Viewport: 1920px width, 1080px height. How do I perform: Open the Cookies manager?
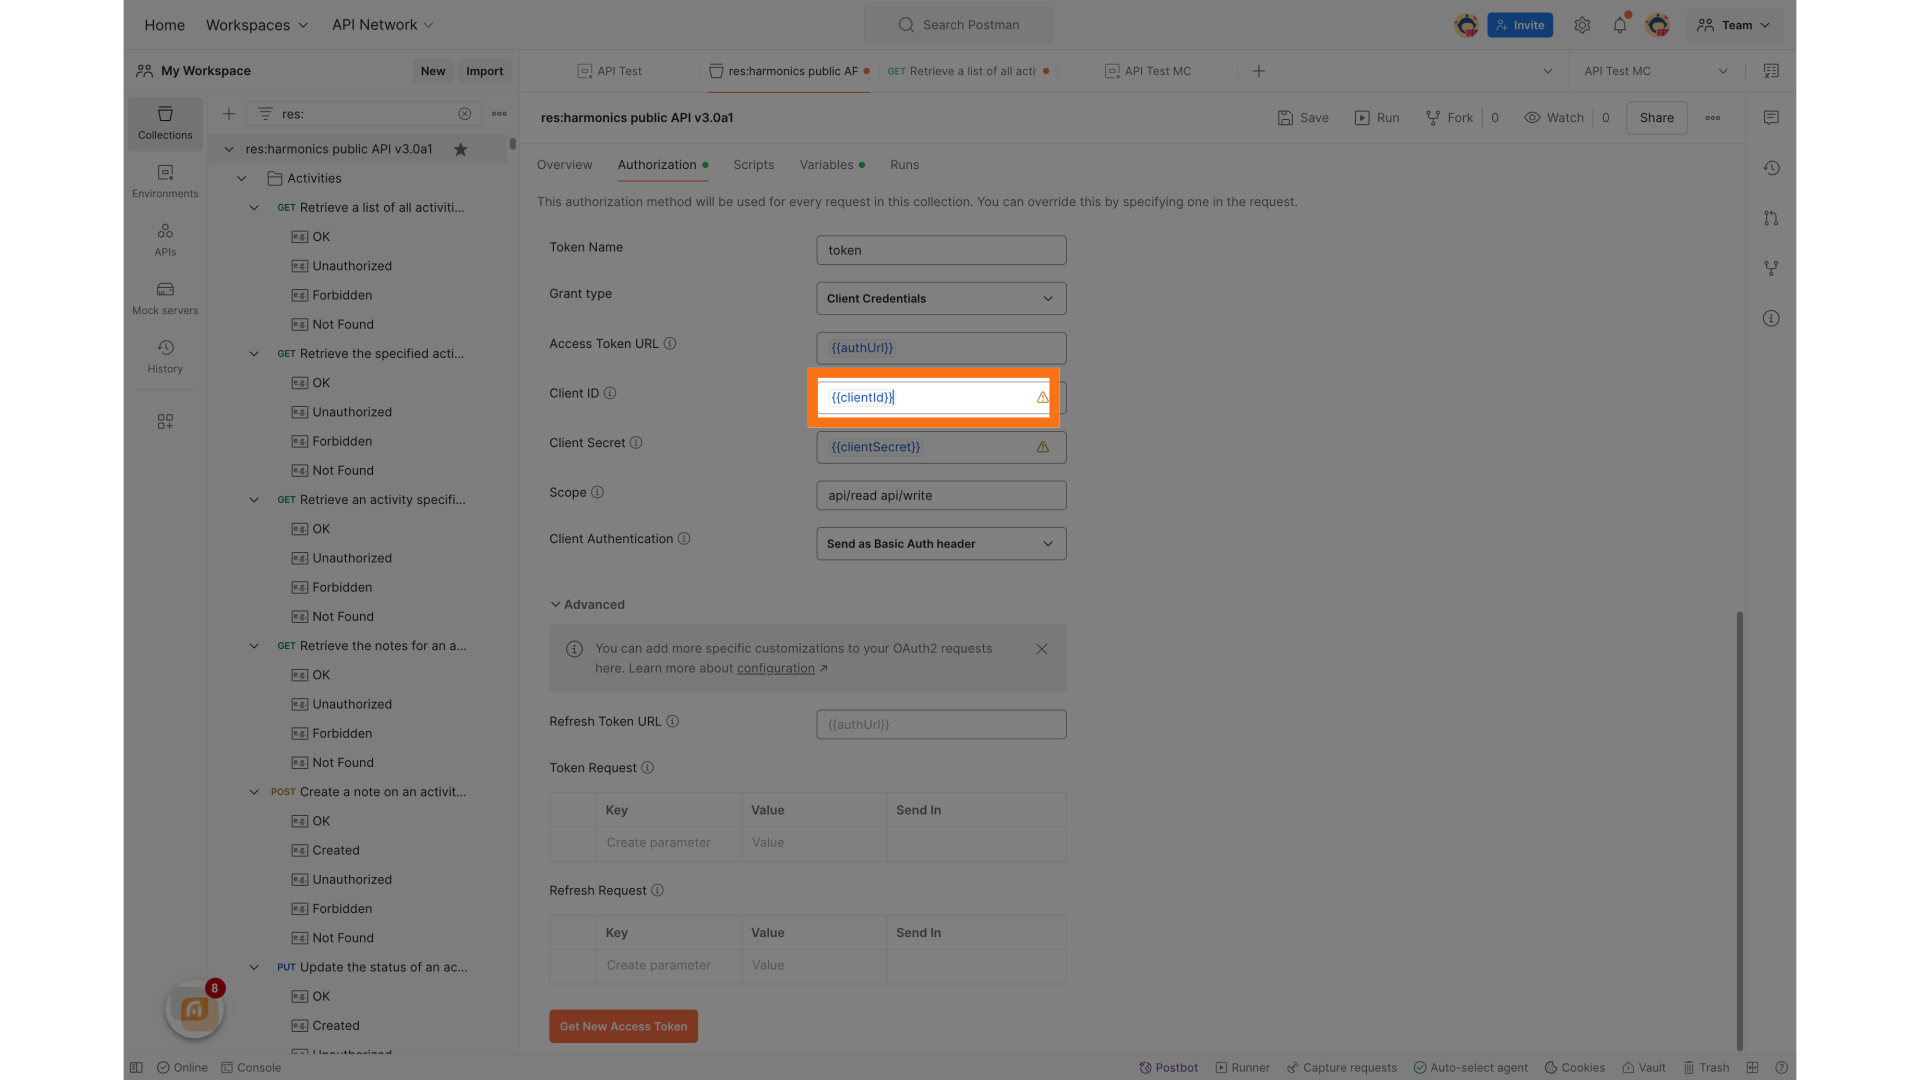(x=1574, y=1067)
